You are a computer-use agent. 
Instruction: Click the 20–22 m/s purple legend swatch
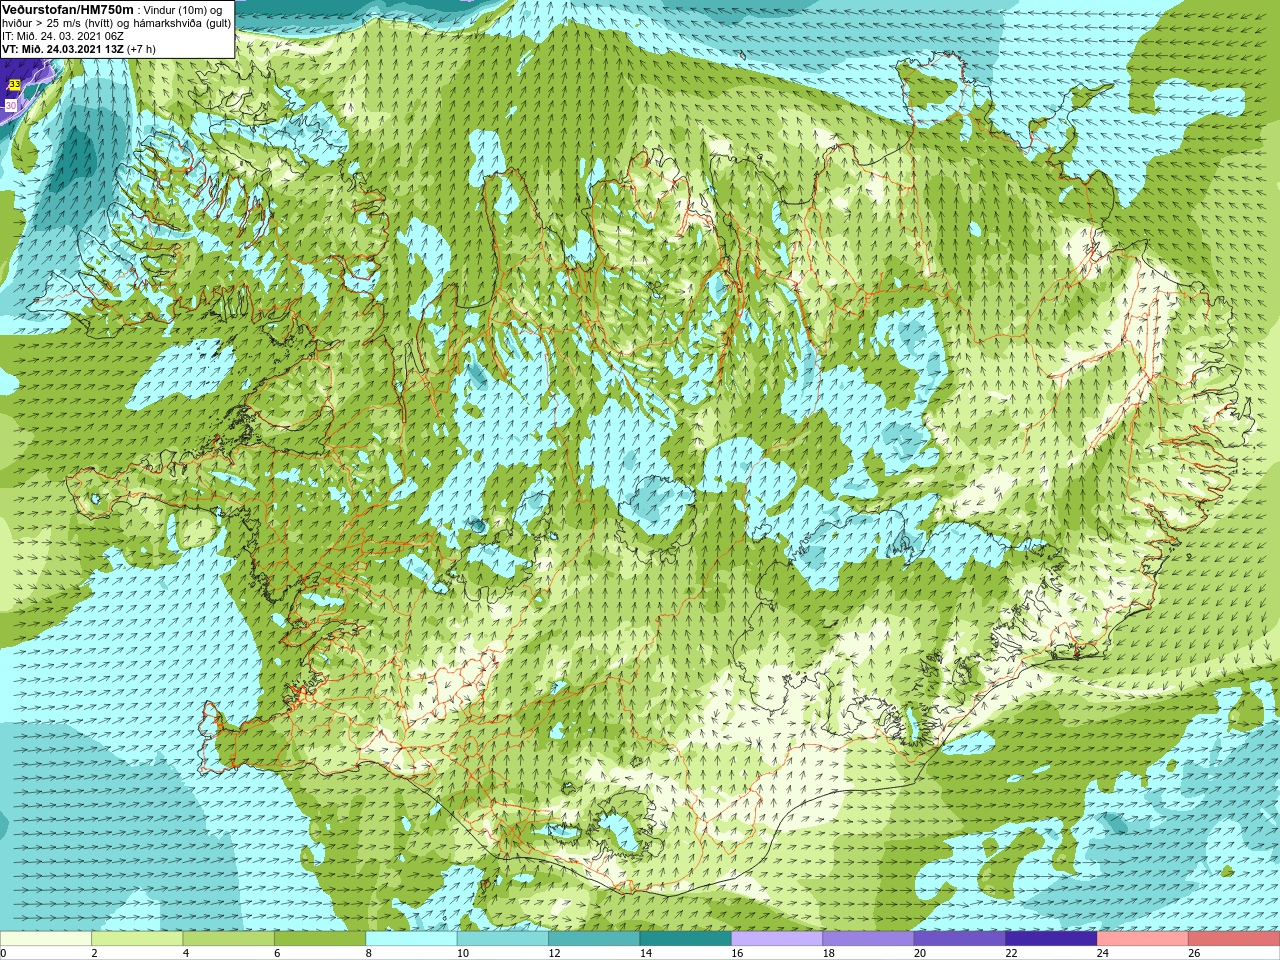(960, 939)
